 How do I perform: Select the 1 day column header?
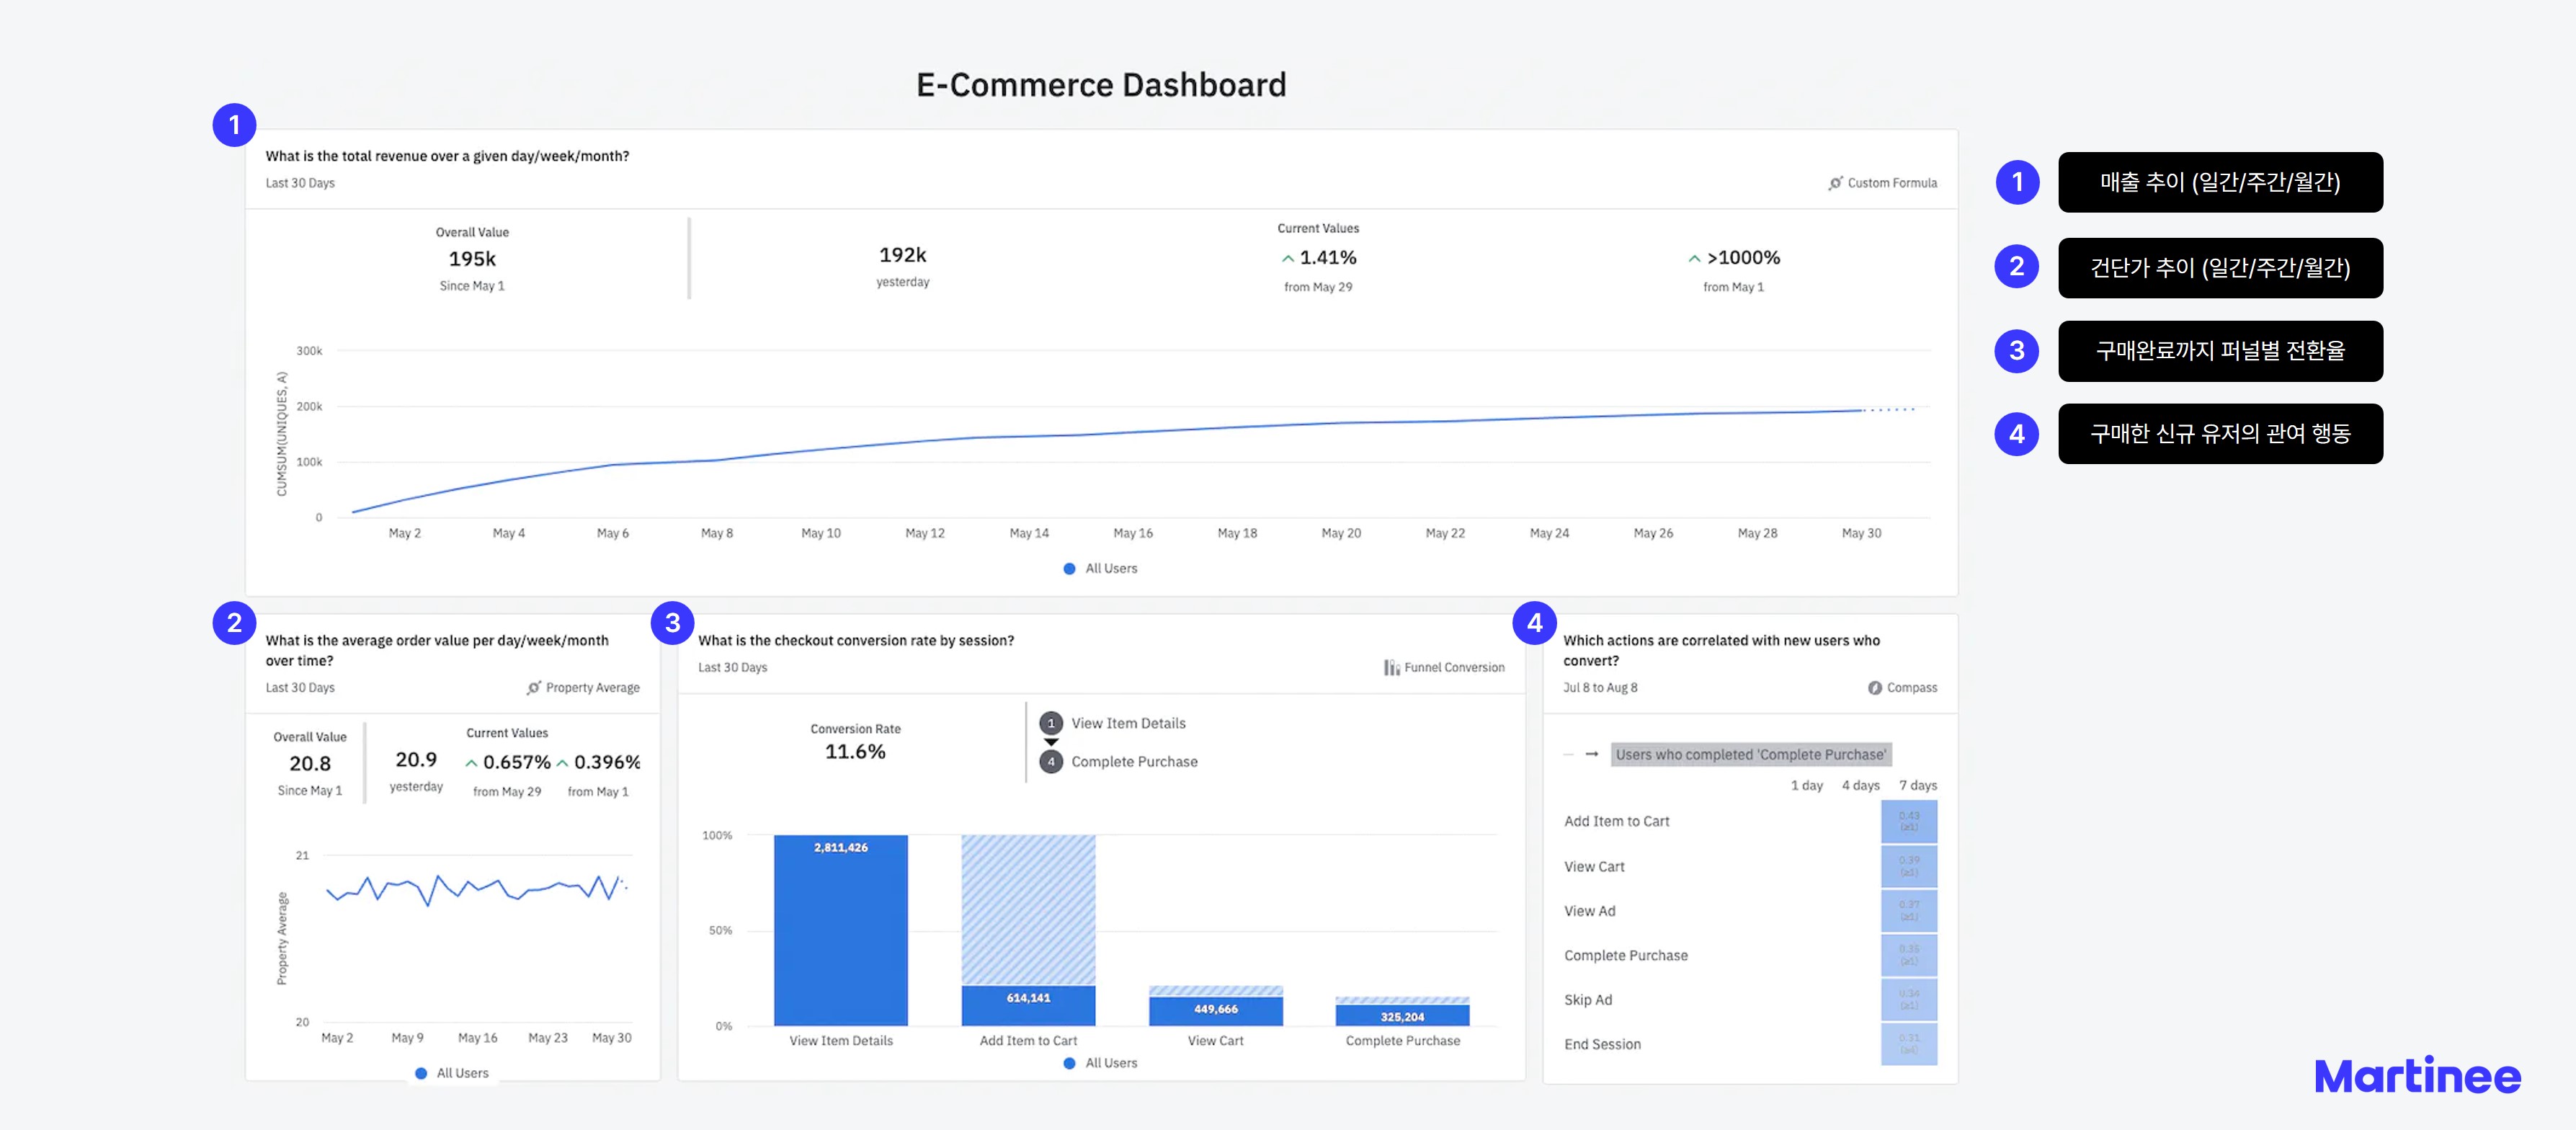click(x=1806, y=786)
